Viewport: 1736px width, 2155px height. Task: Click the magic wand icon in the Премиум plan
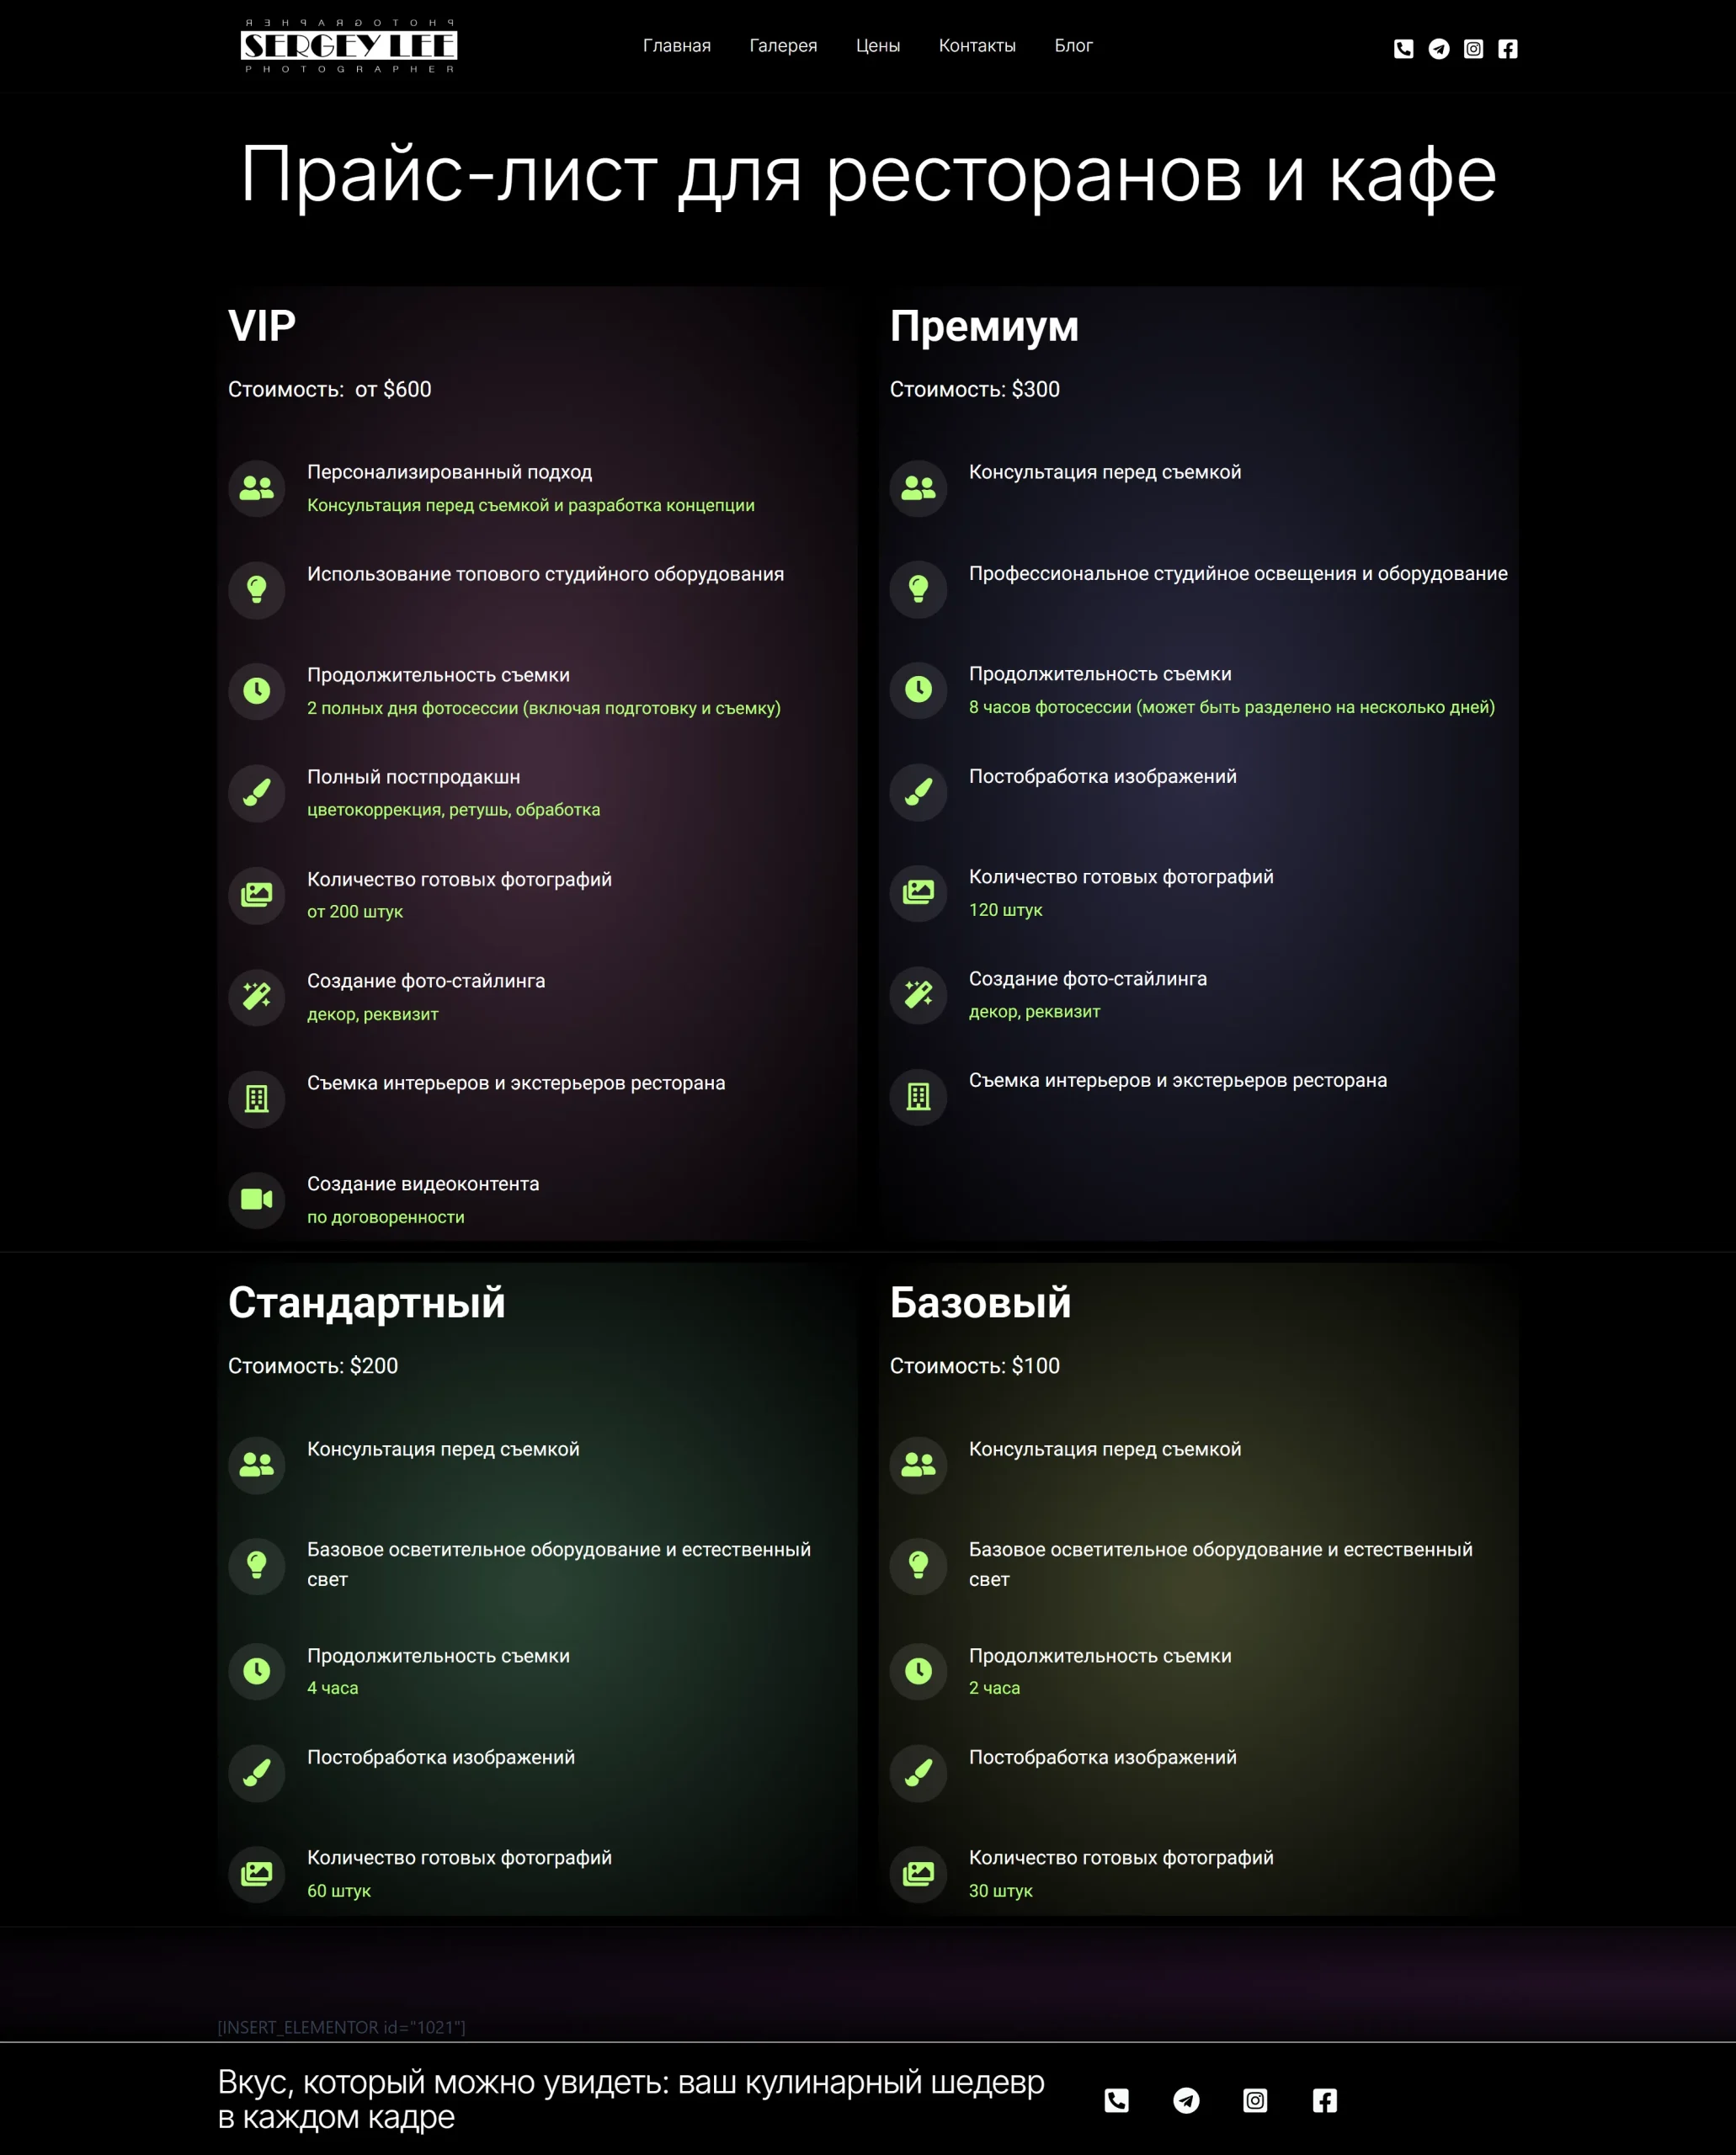[x=918, y=994]
